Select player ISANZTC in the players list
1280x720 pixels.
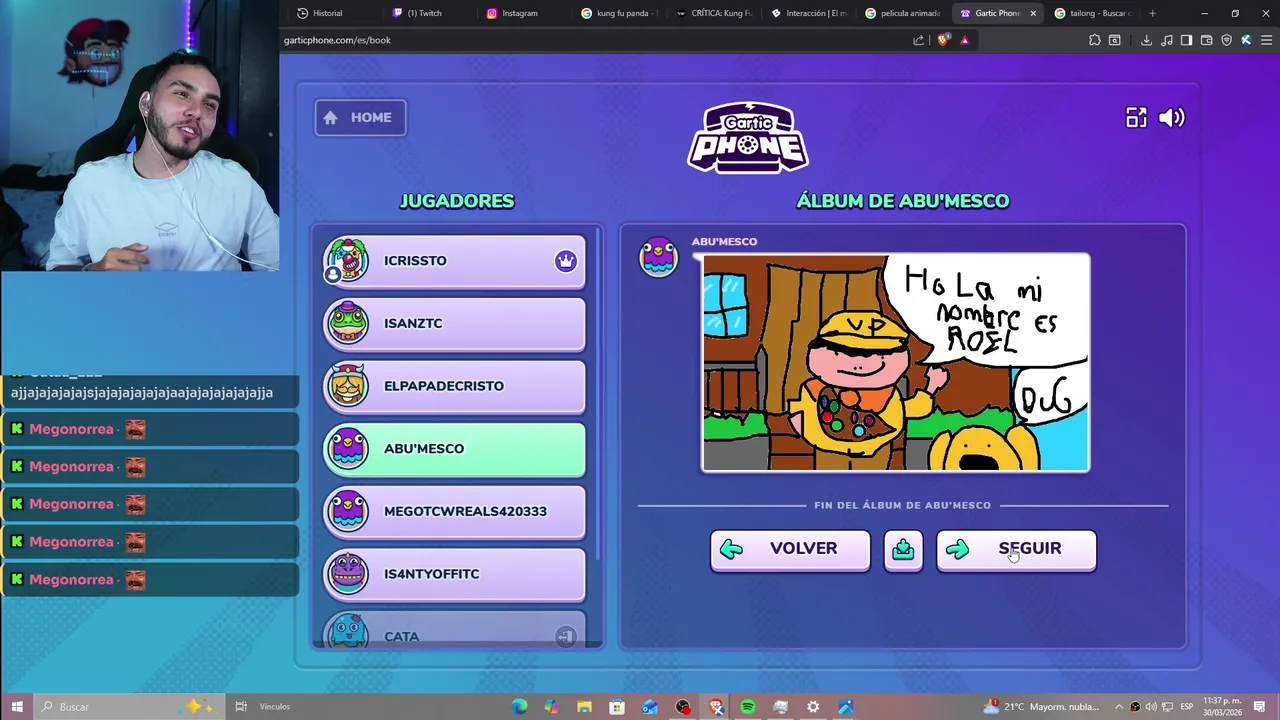point(455,324)
